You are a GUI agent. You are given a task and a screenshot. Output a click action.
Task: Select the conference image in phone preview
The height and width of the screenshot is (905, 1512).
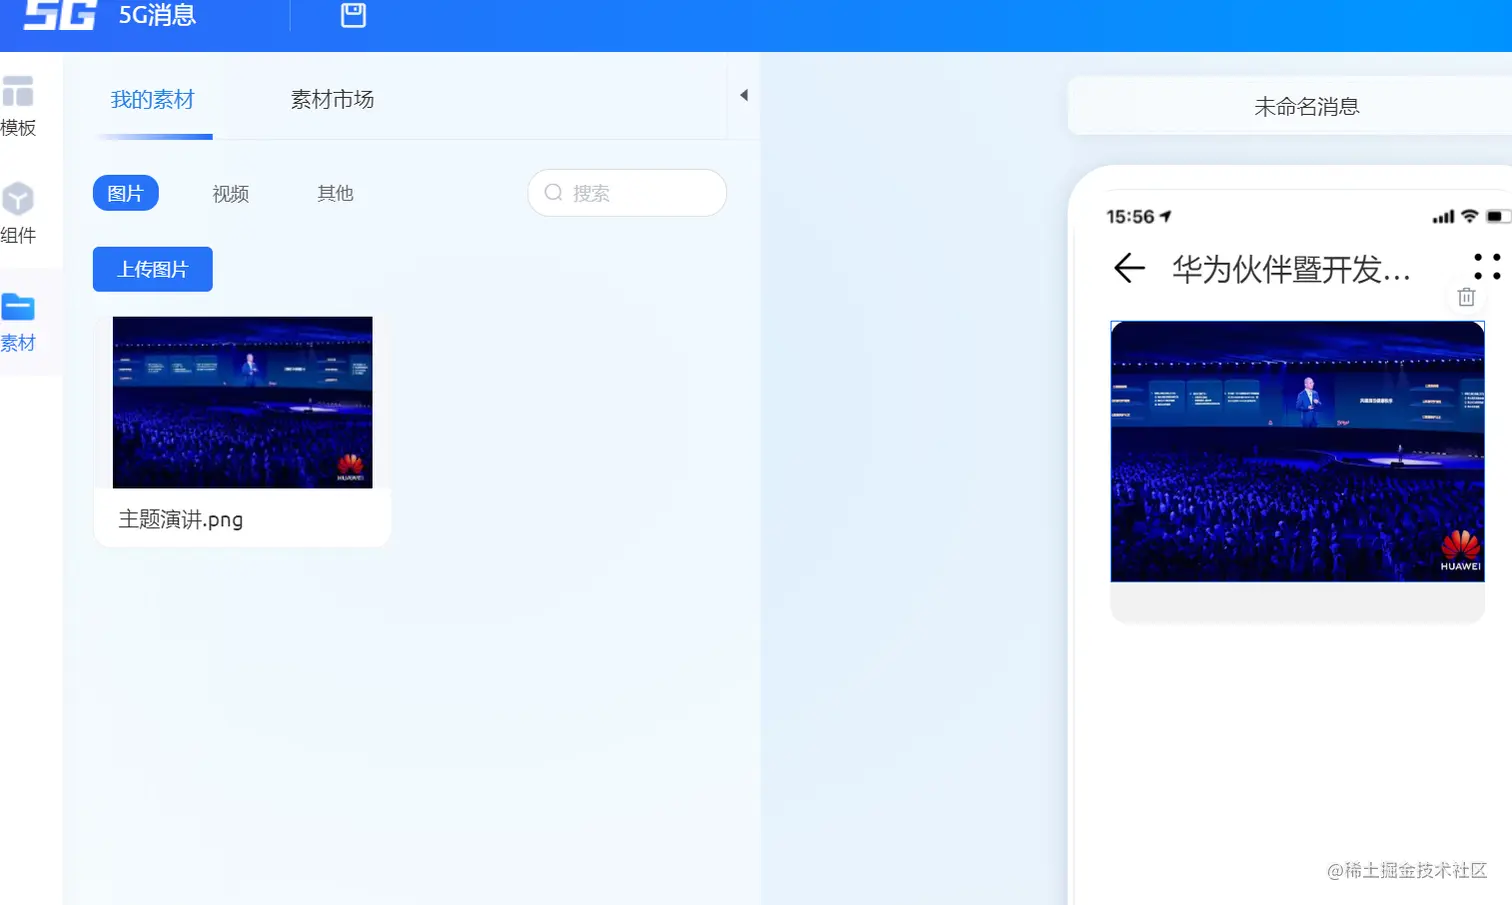(1297, 451)
